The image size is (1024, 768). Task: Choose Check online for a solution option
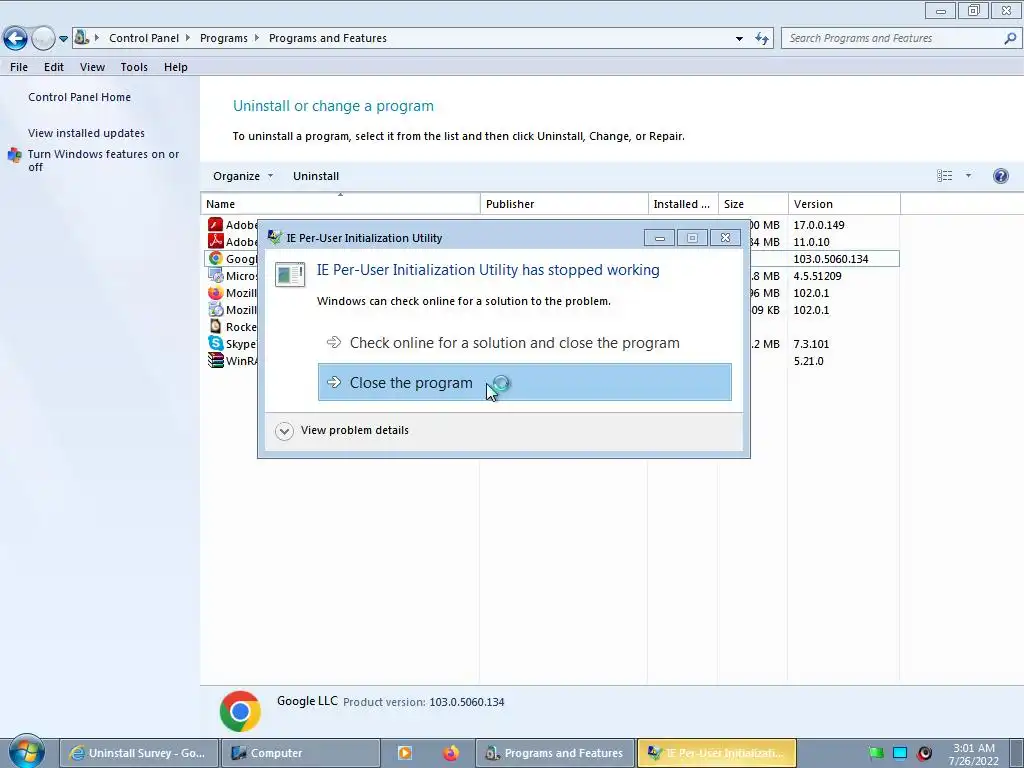click(524, 343)
